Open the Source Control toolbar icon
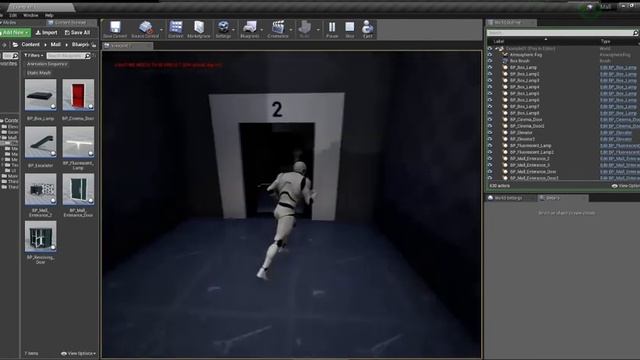Image resolution: width=640 pixels, height=360 pixels. pyautogui.click(x=145, y=27)
